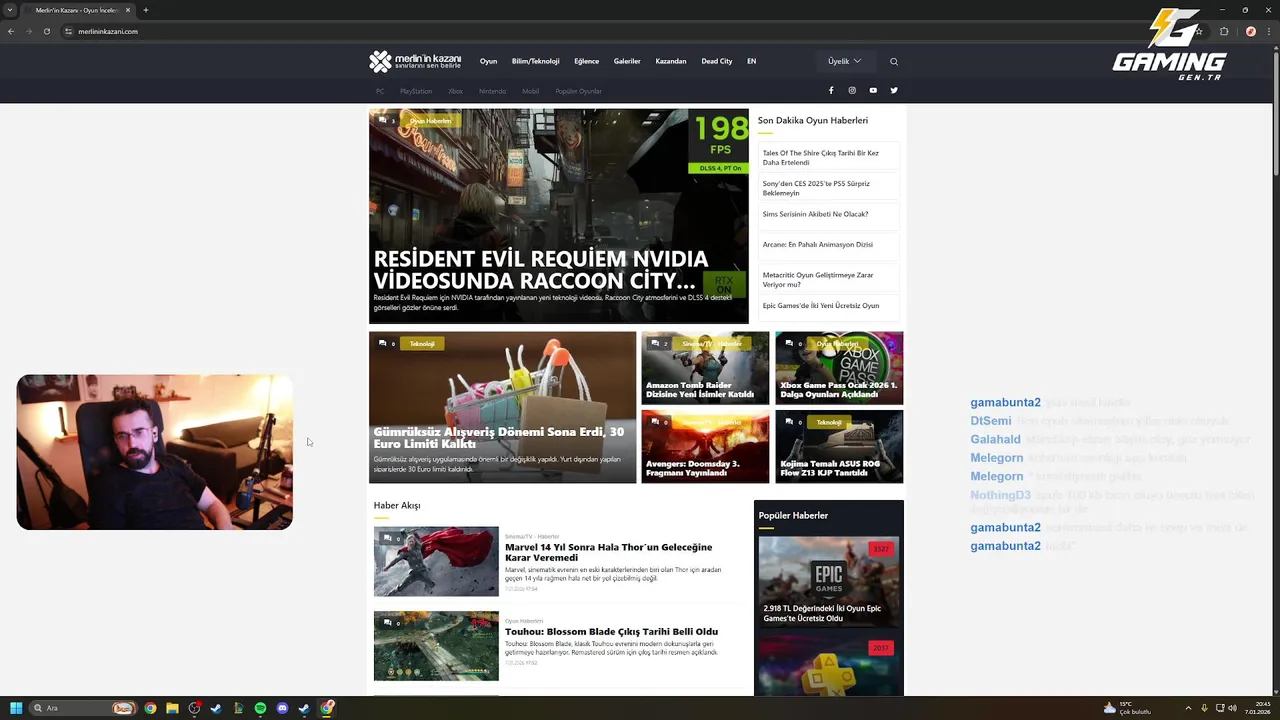This screenshot has width=1280, height=720.
Task: Open File Explorer from taskbar
Action: click(172, 708)
